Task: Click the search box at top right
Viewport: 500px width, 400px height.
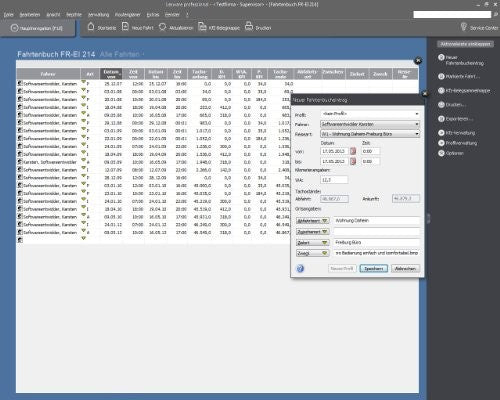Action: 452,14
